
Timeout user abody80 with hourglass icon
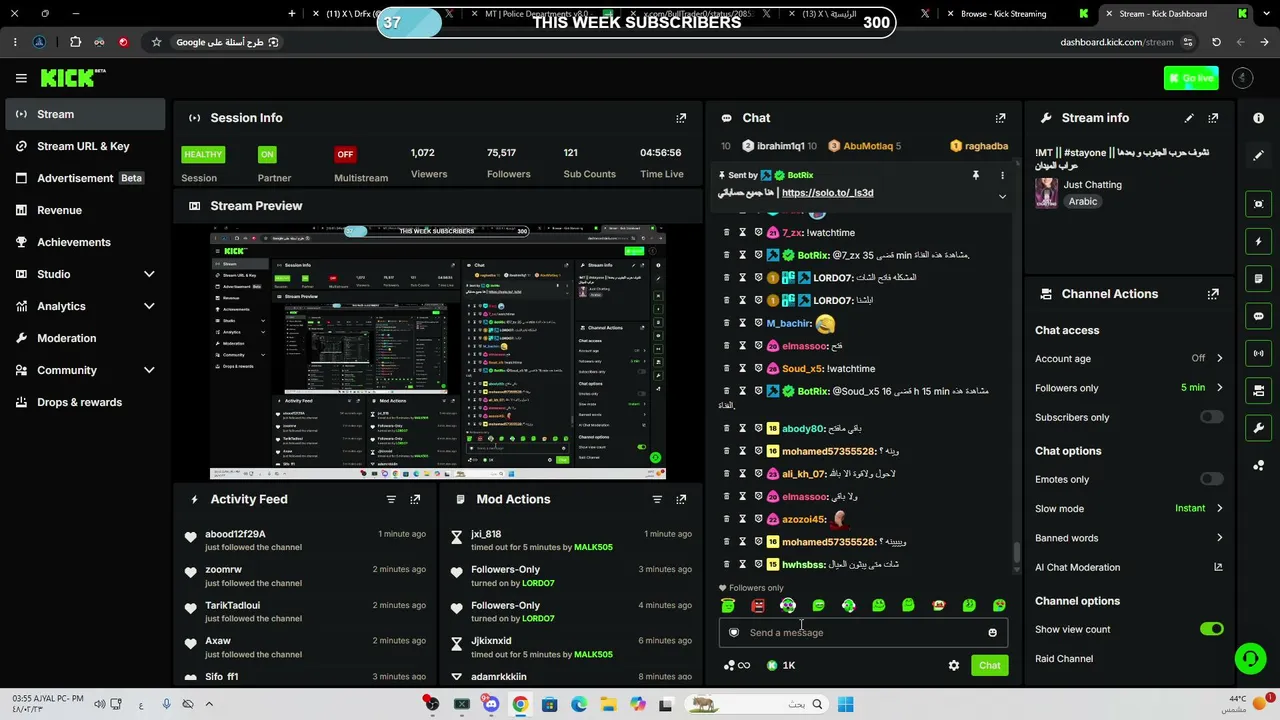coord(743,428)
